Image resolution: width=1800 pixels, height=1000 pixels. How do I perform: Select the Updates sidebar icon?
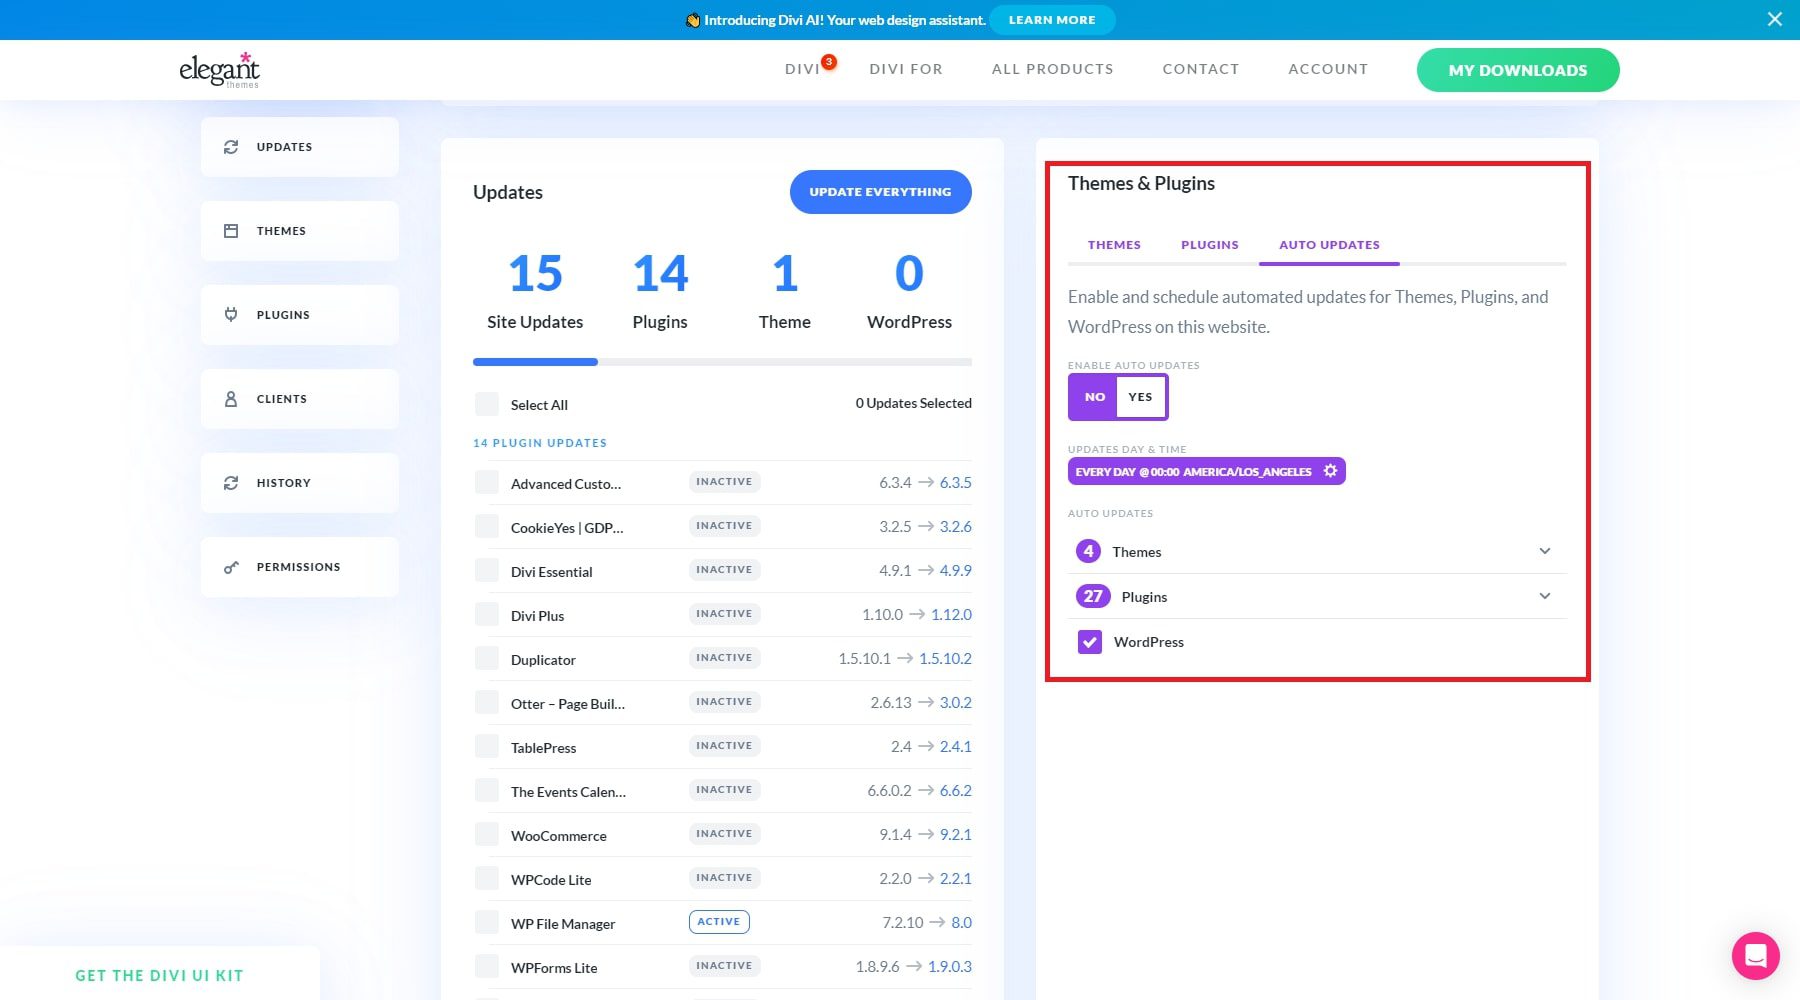click(231, 146)
